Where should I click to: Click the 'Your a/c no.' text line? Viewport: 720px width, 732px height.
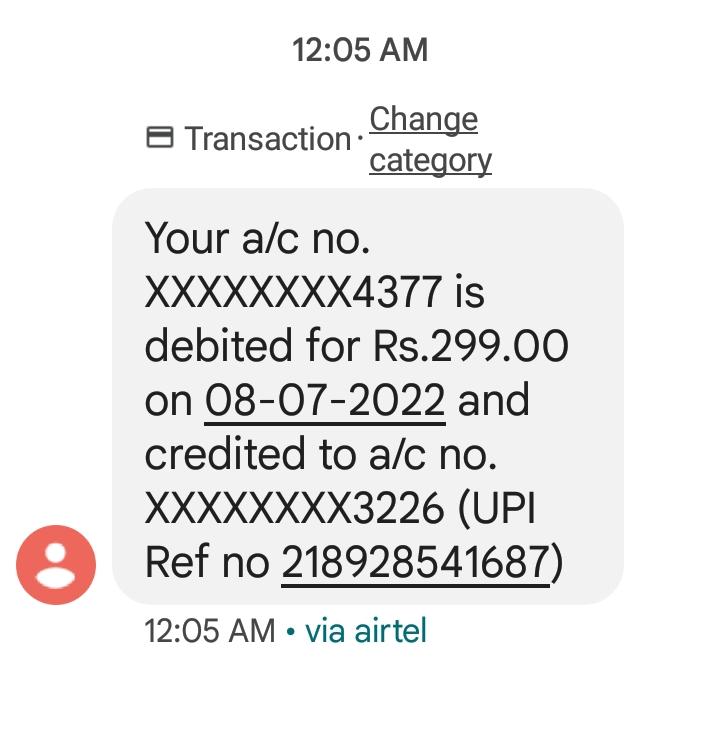(258, 239)
